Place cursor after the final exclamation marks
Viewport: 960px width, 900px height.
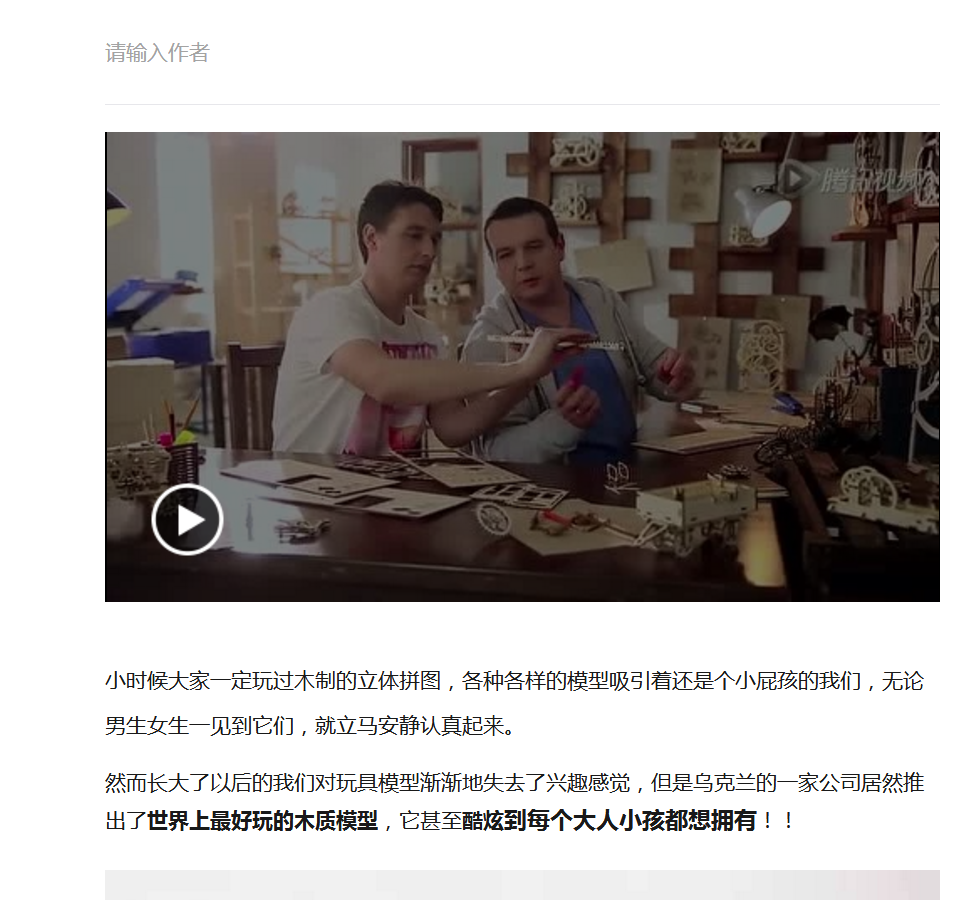[798, 821]
